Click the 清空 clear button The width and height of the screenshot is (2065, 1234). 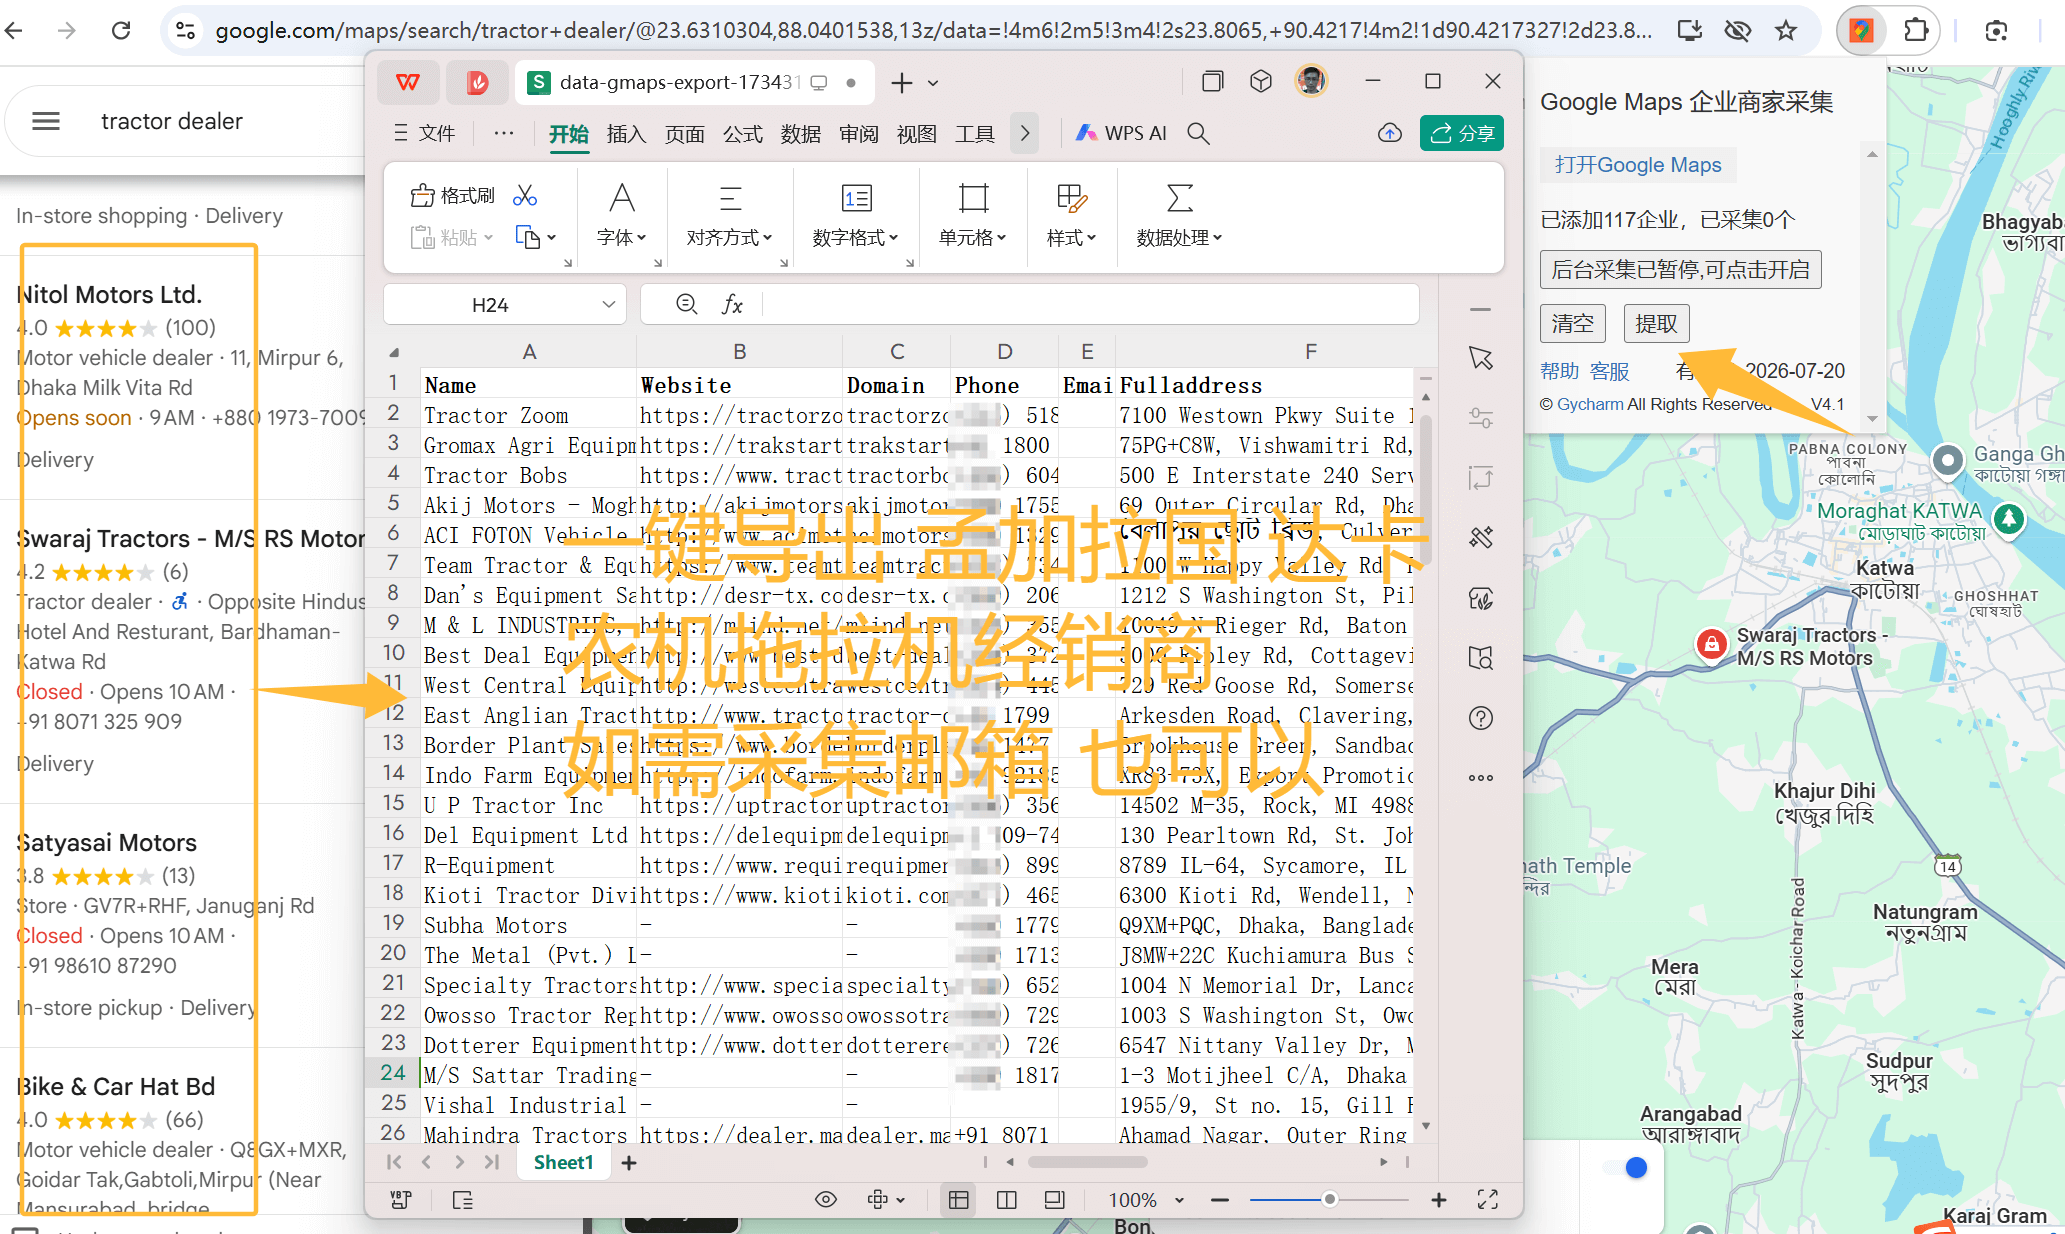(1572, 323)
